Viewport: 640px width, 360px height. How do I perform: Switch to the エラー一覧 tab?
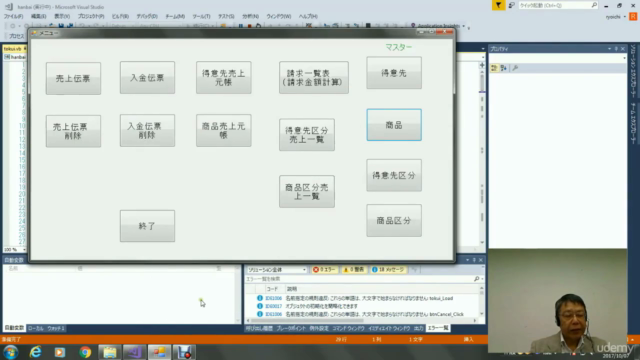(438, 328)
